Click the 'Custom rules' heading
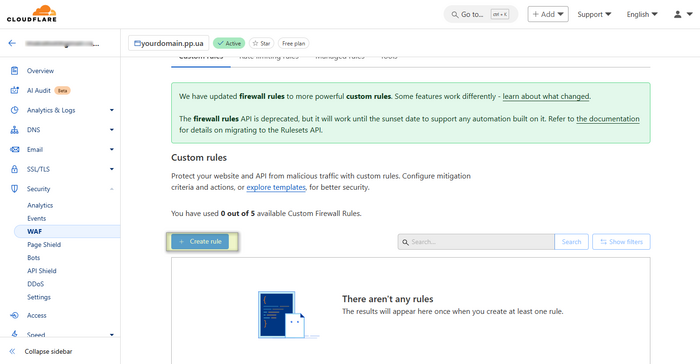 tap(199, 158)
